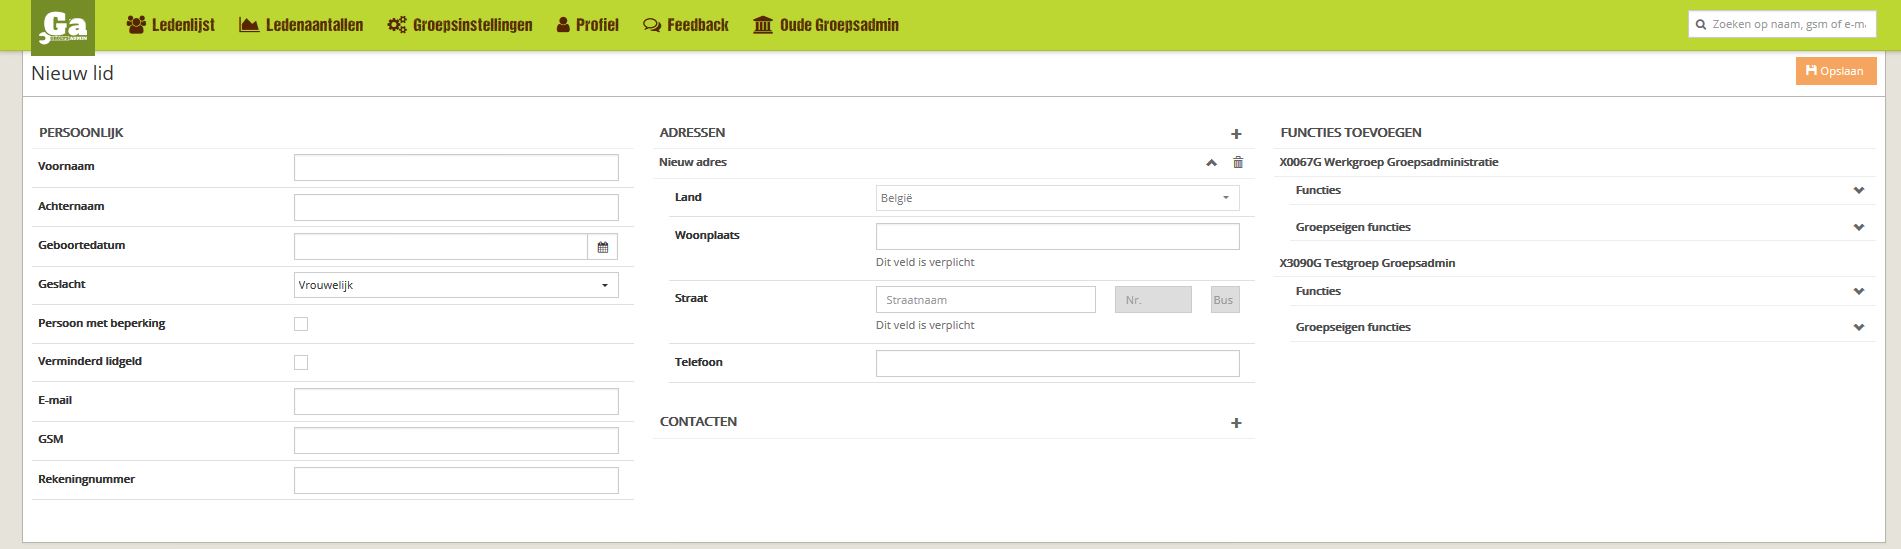The width and height of the screenshot is (1901, 549).
Task: Focus the Woonplaats text field
Action: (1057, 237)
